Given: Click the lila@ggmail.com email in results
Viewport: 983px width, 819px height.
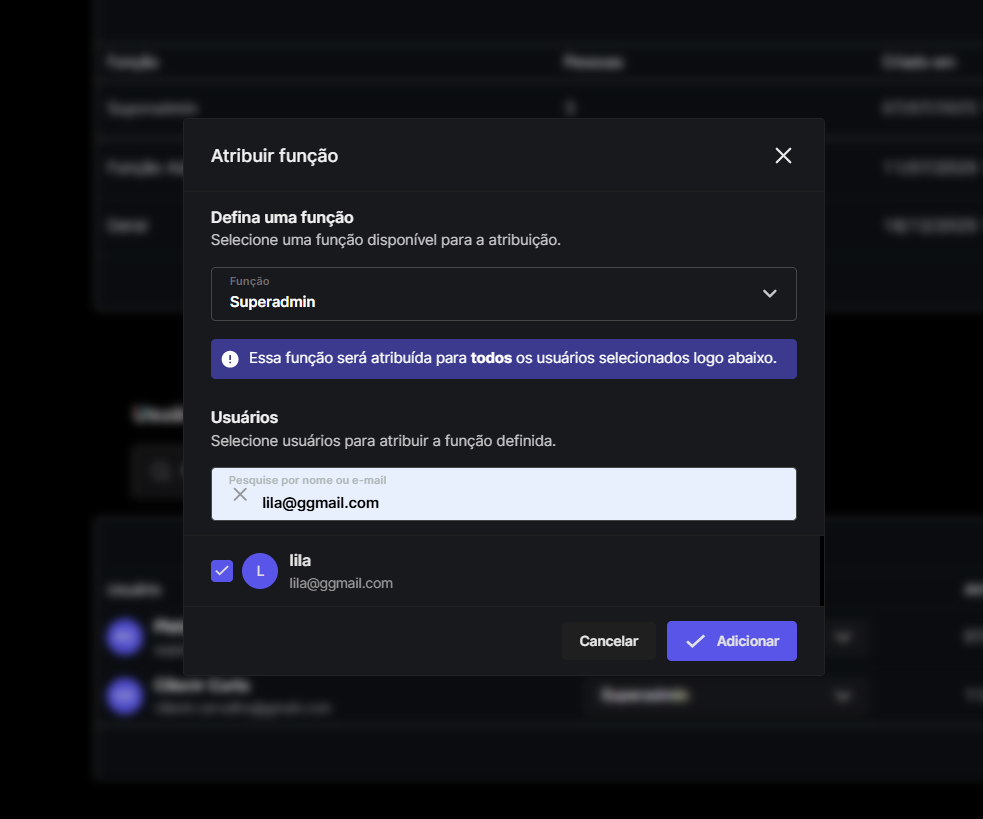Looking at the screenshot, I should pyautogui.click(x=341, y=583).
